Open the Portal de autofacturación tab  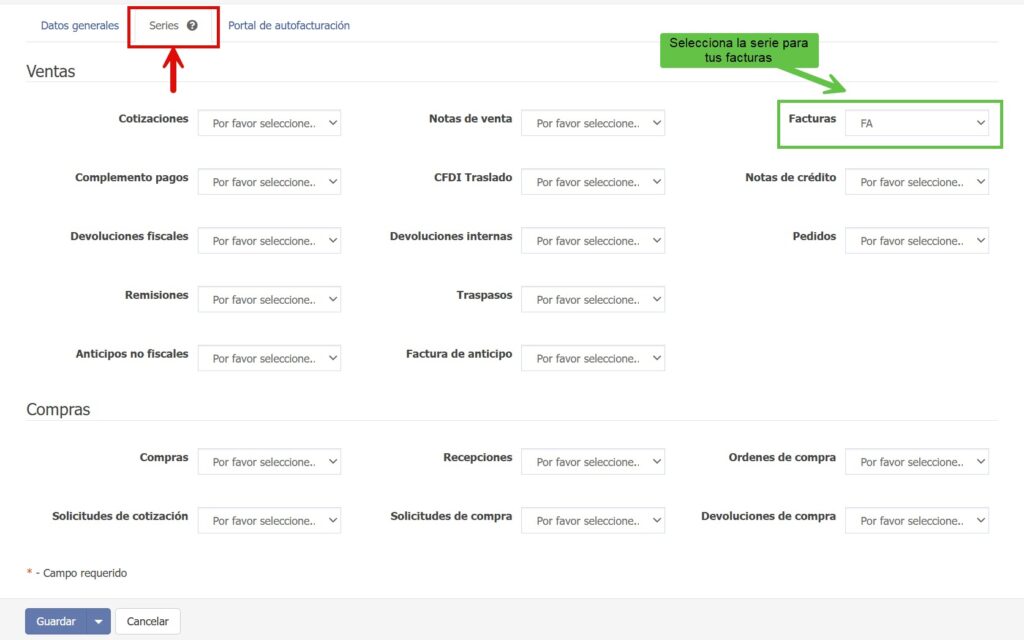[x=289, y=26]
